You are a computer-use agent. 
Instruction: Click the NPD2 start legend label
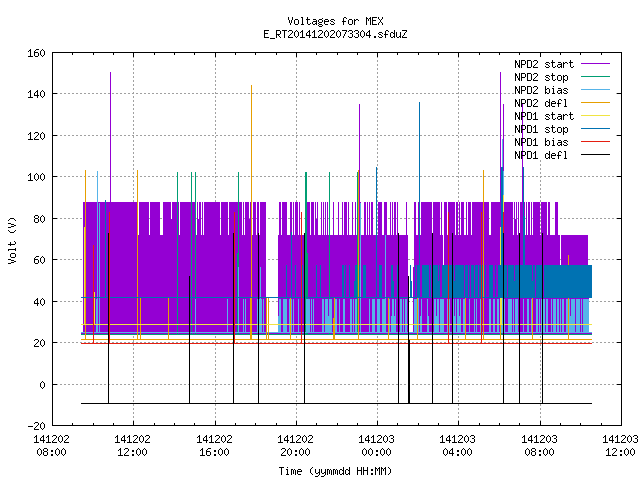544,64
